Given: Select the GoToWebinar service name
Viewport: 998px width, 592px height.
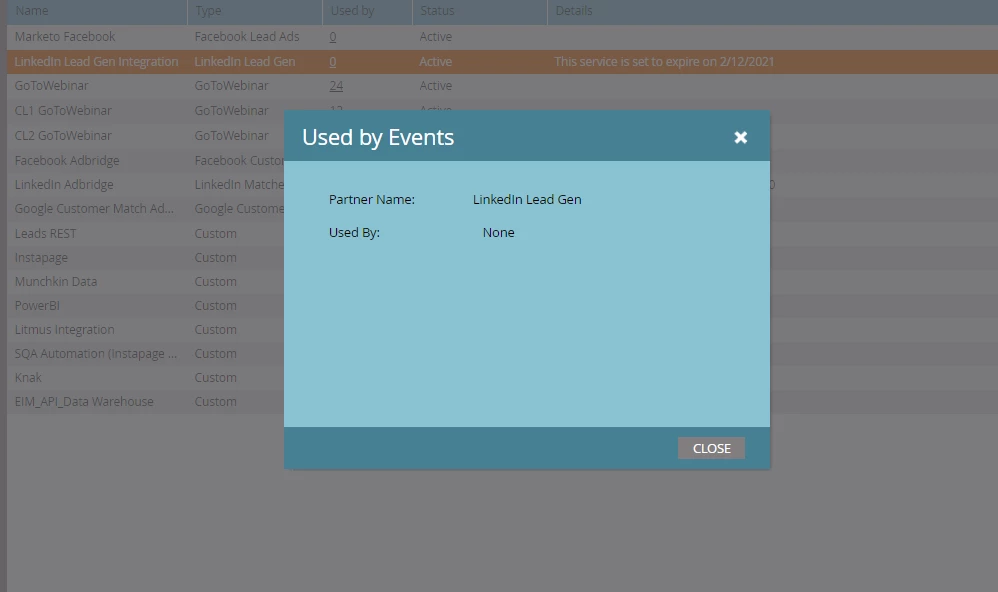Looking at the screenshot, I should click(52, 86).
